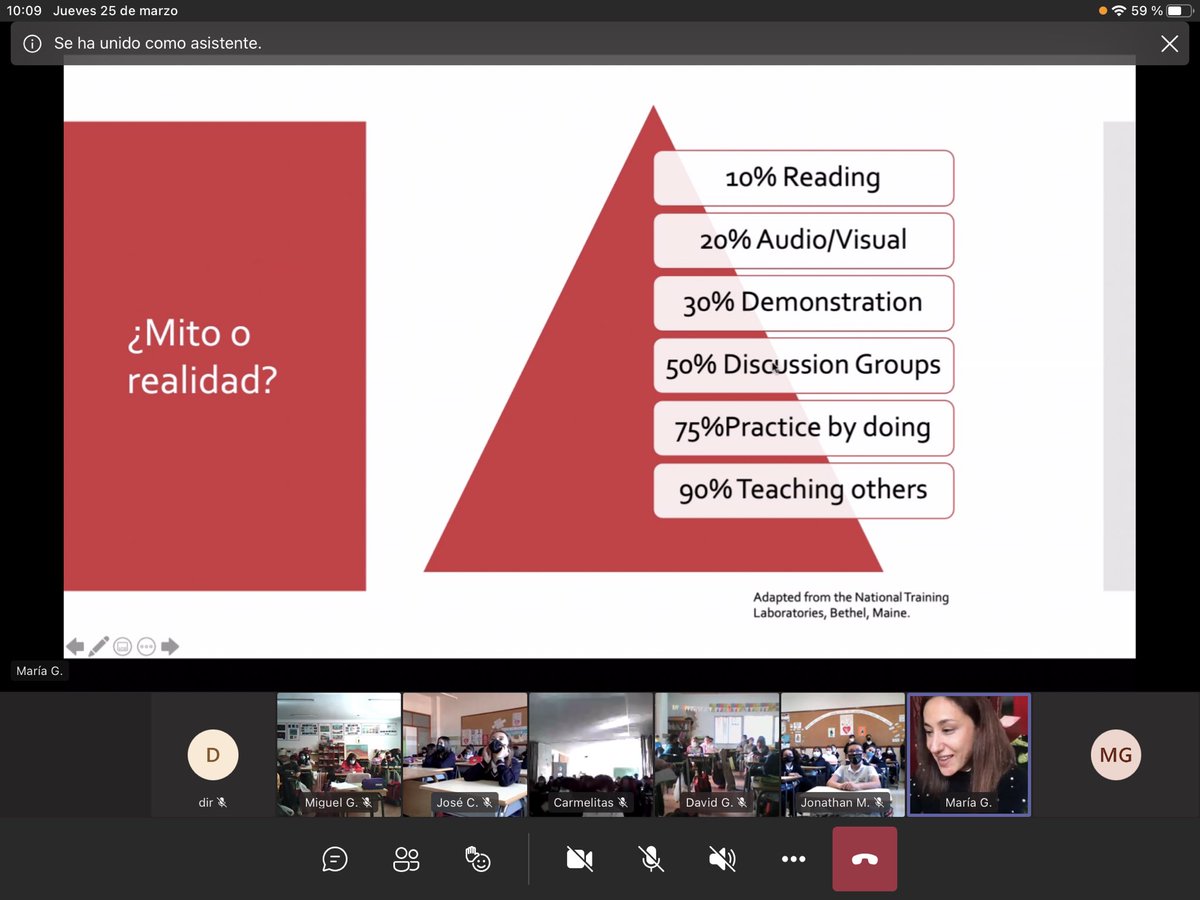
Task: Select the Carmelitas video thumbnail
Action: pos(591,755)
